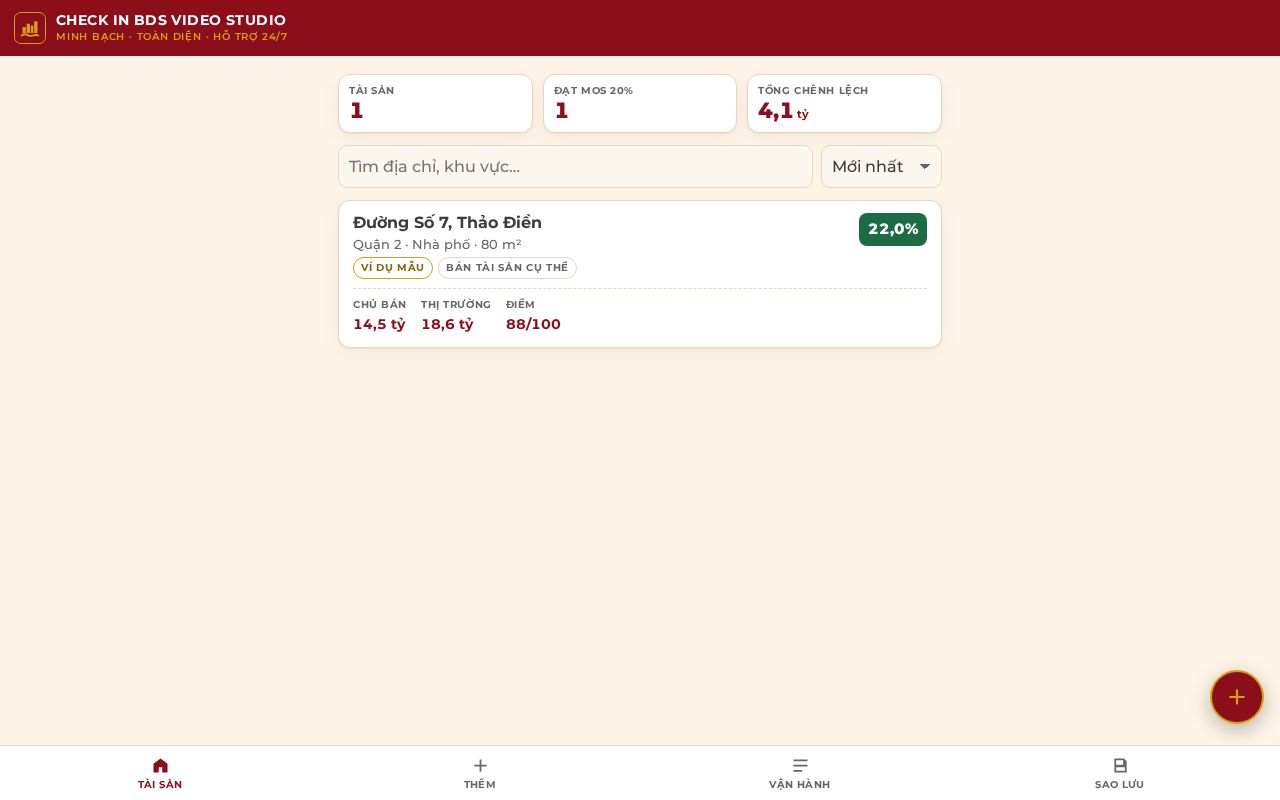Screen dimensions: 1280x800
Task: Click the Bán tài sản cụ thể tag
Action: (x=507, y=268)
